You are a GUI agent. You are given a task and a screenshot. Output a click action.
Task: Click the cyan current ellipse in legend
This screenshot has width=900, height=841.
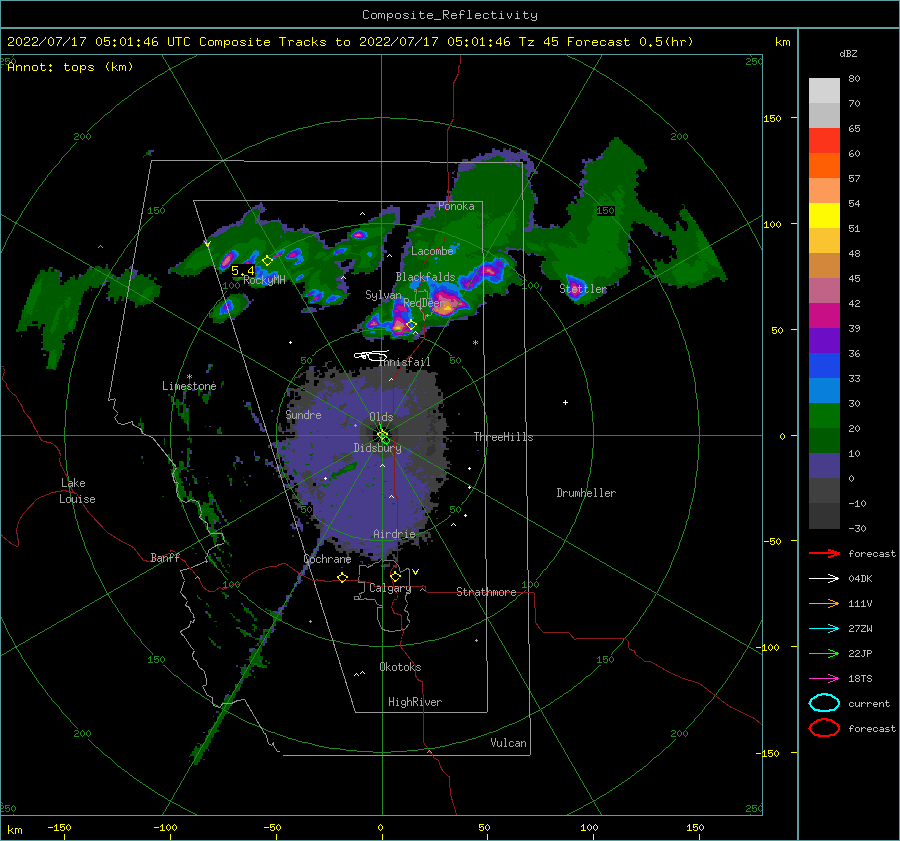coord(824,703)
